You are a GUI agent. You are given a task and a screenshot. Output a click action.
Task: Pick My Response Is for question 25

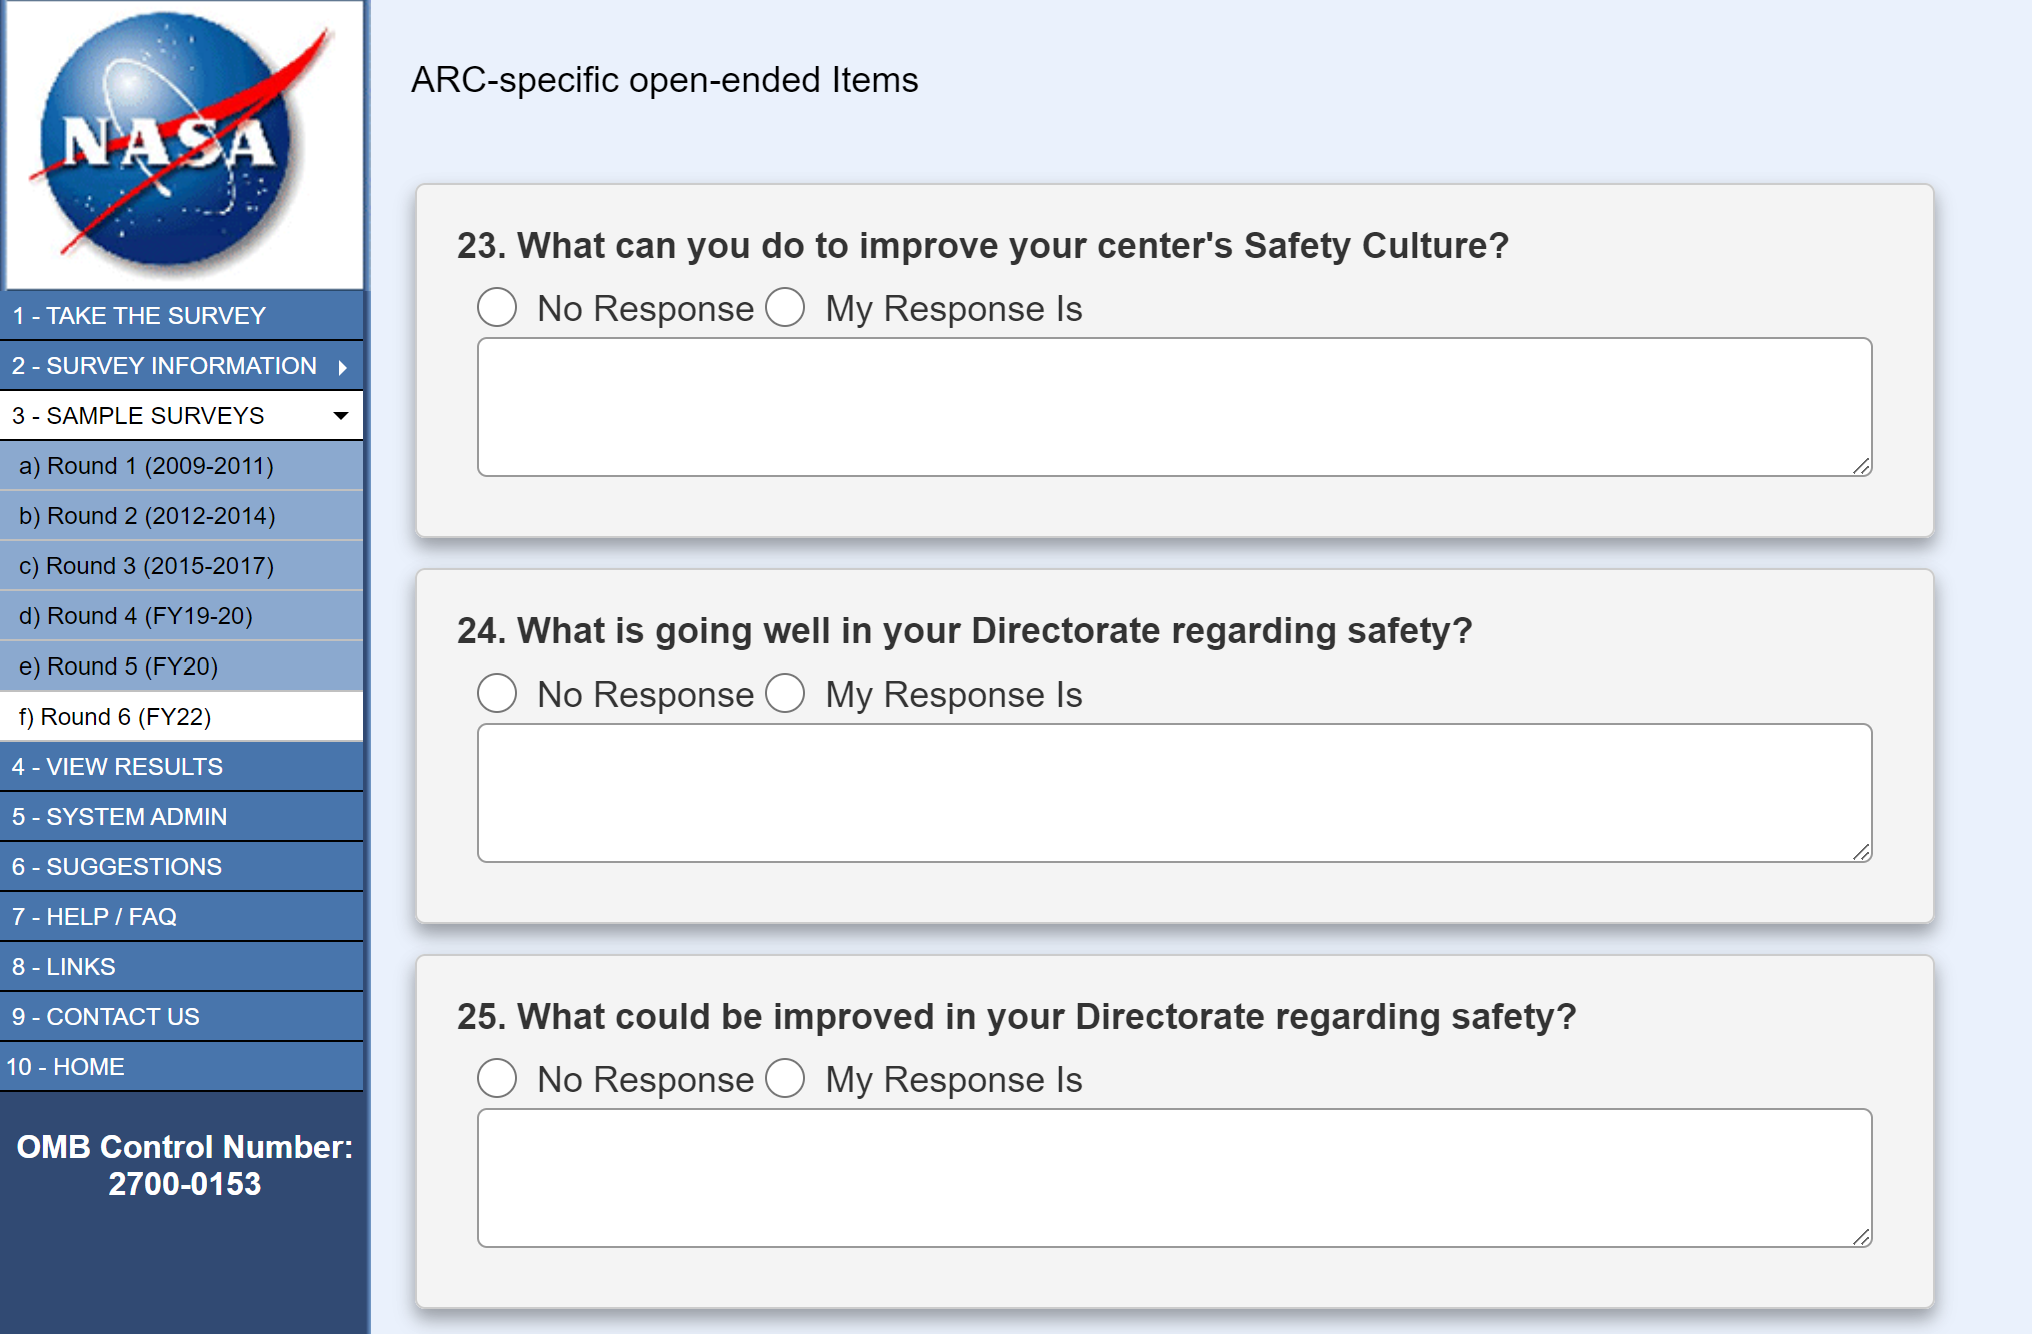coord(785,1078)
